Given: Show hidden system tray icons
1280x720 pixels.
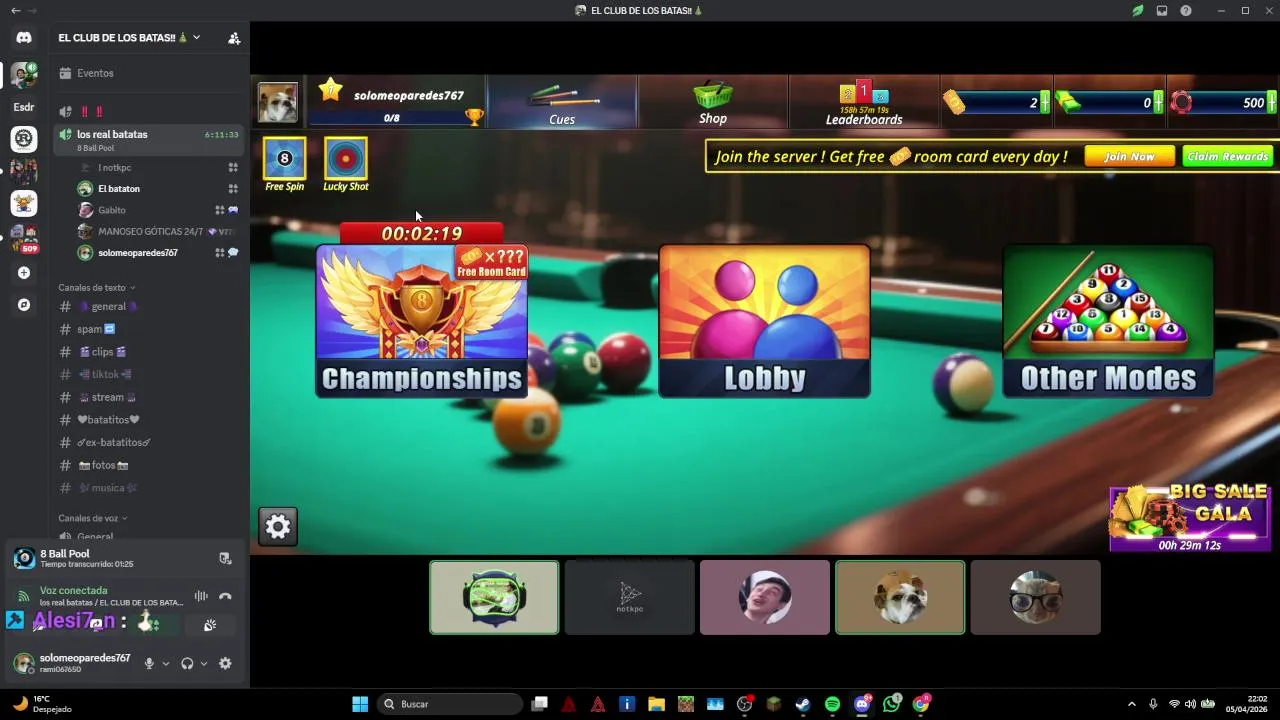Looking at the screenshot, I should pyautogui.click(x=1132, y=704).
